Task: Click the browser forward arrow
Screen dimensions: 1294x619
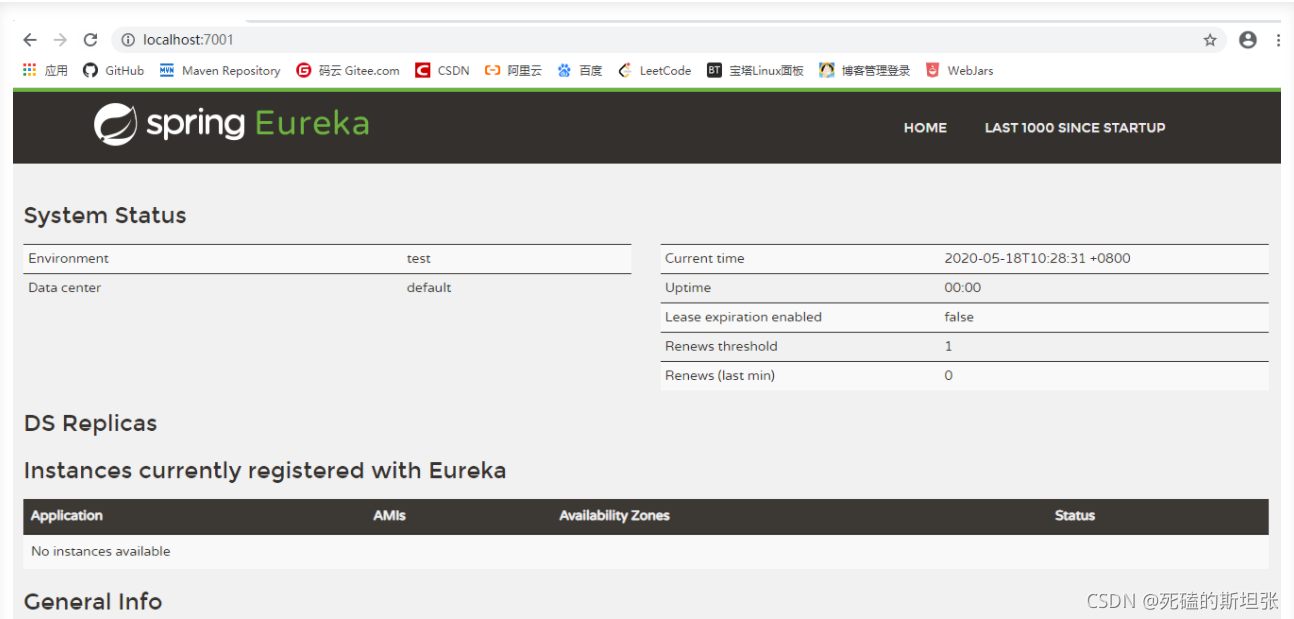Action: coord(60,40)
